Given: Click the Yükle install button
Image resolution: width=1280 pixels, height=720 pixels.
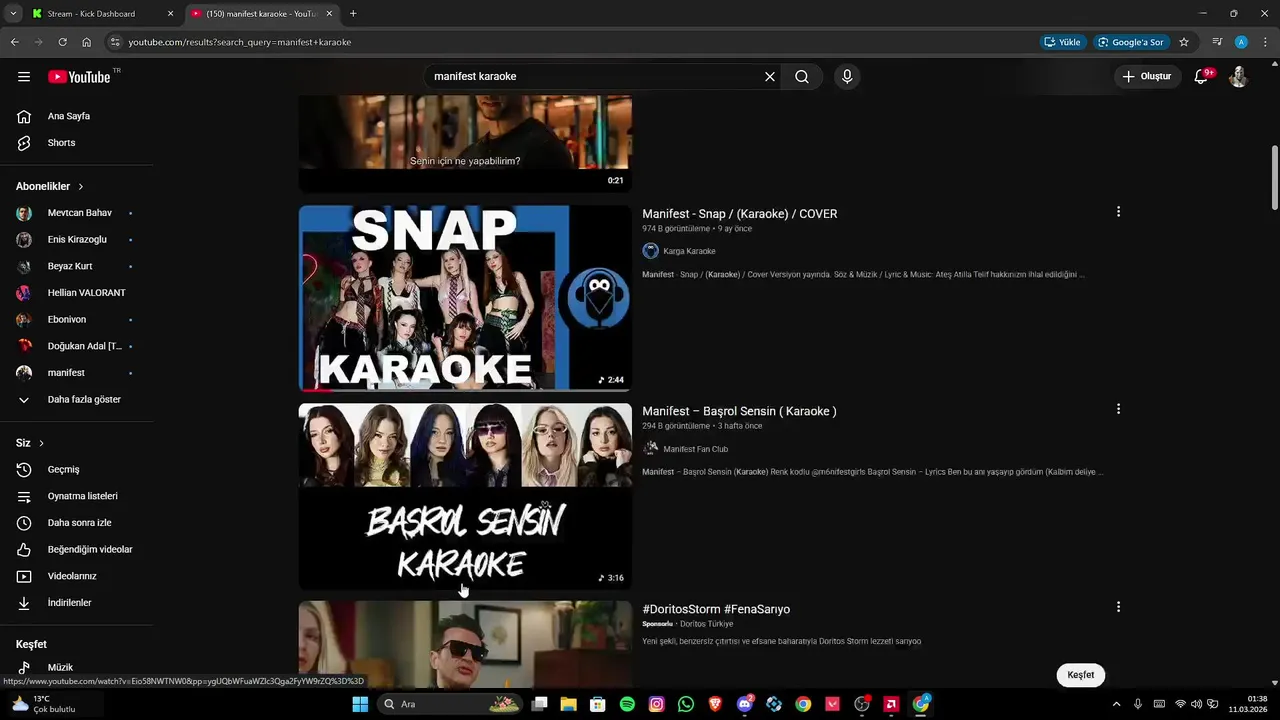Looking at the screenshot, I should pos(1062,42).
